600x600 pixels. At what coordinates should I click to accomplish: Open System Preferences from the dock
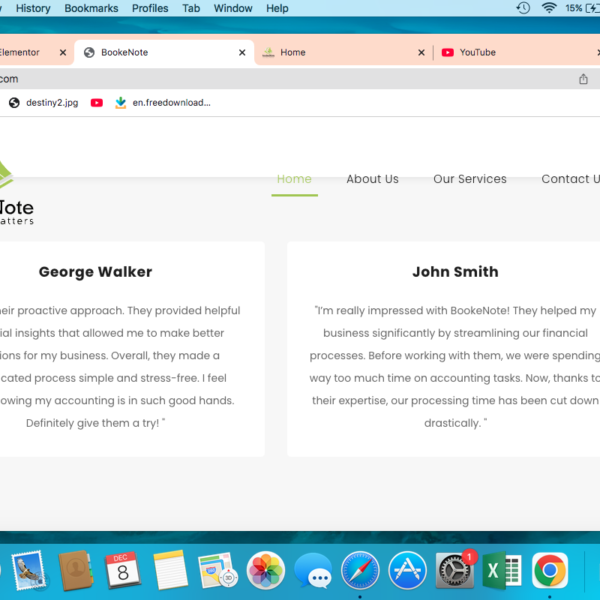(455, 571)
